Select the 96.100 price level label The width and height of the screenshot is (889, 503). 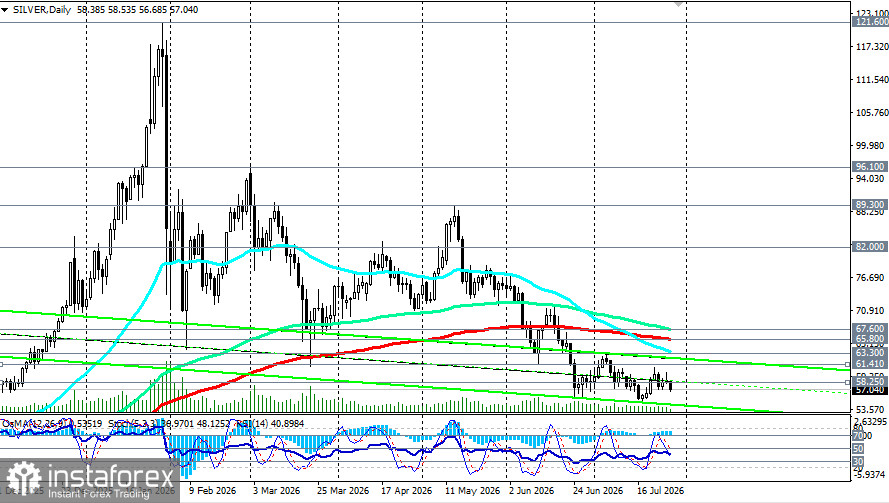[870, 167]
